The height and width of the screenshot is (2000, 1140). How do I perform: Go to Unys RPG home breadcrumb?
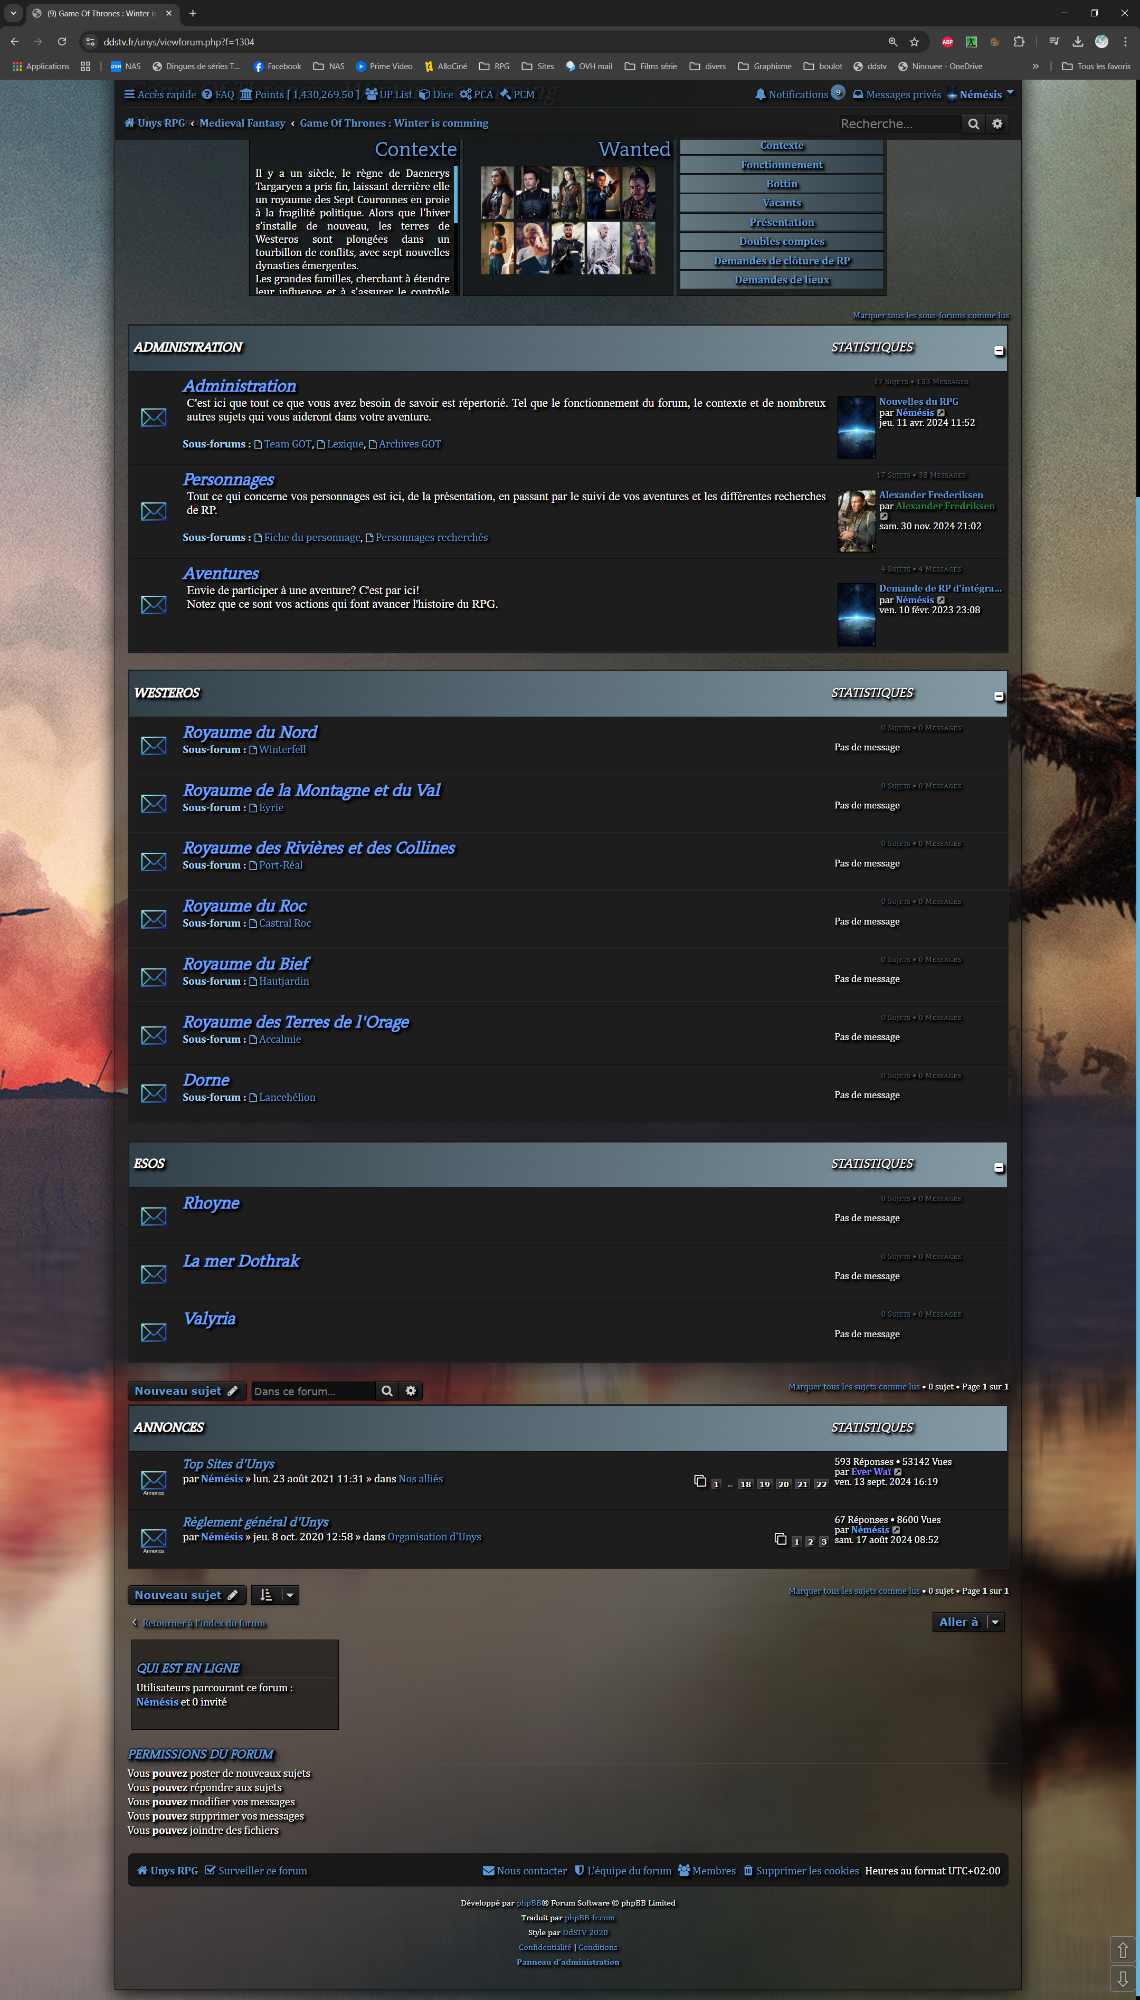[155, 123]
